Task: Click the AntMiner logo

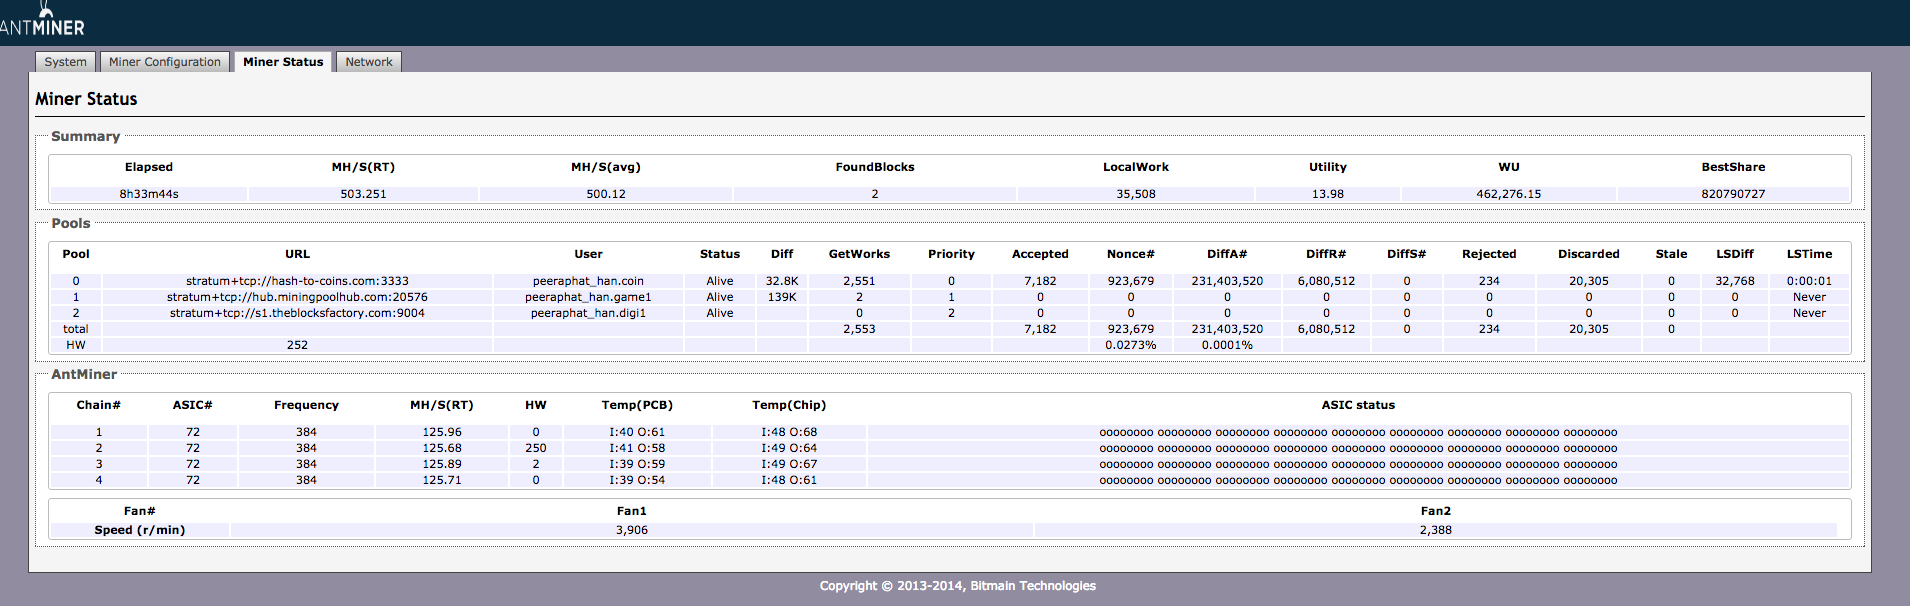Action: (42, 21)
